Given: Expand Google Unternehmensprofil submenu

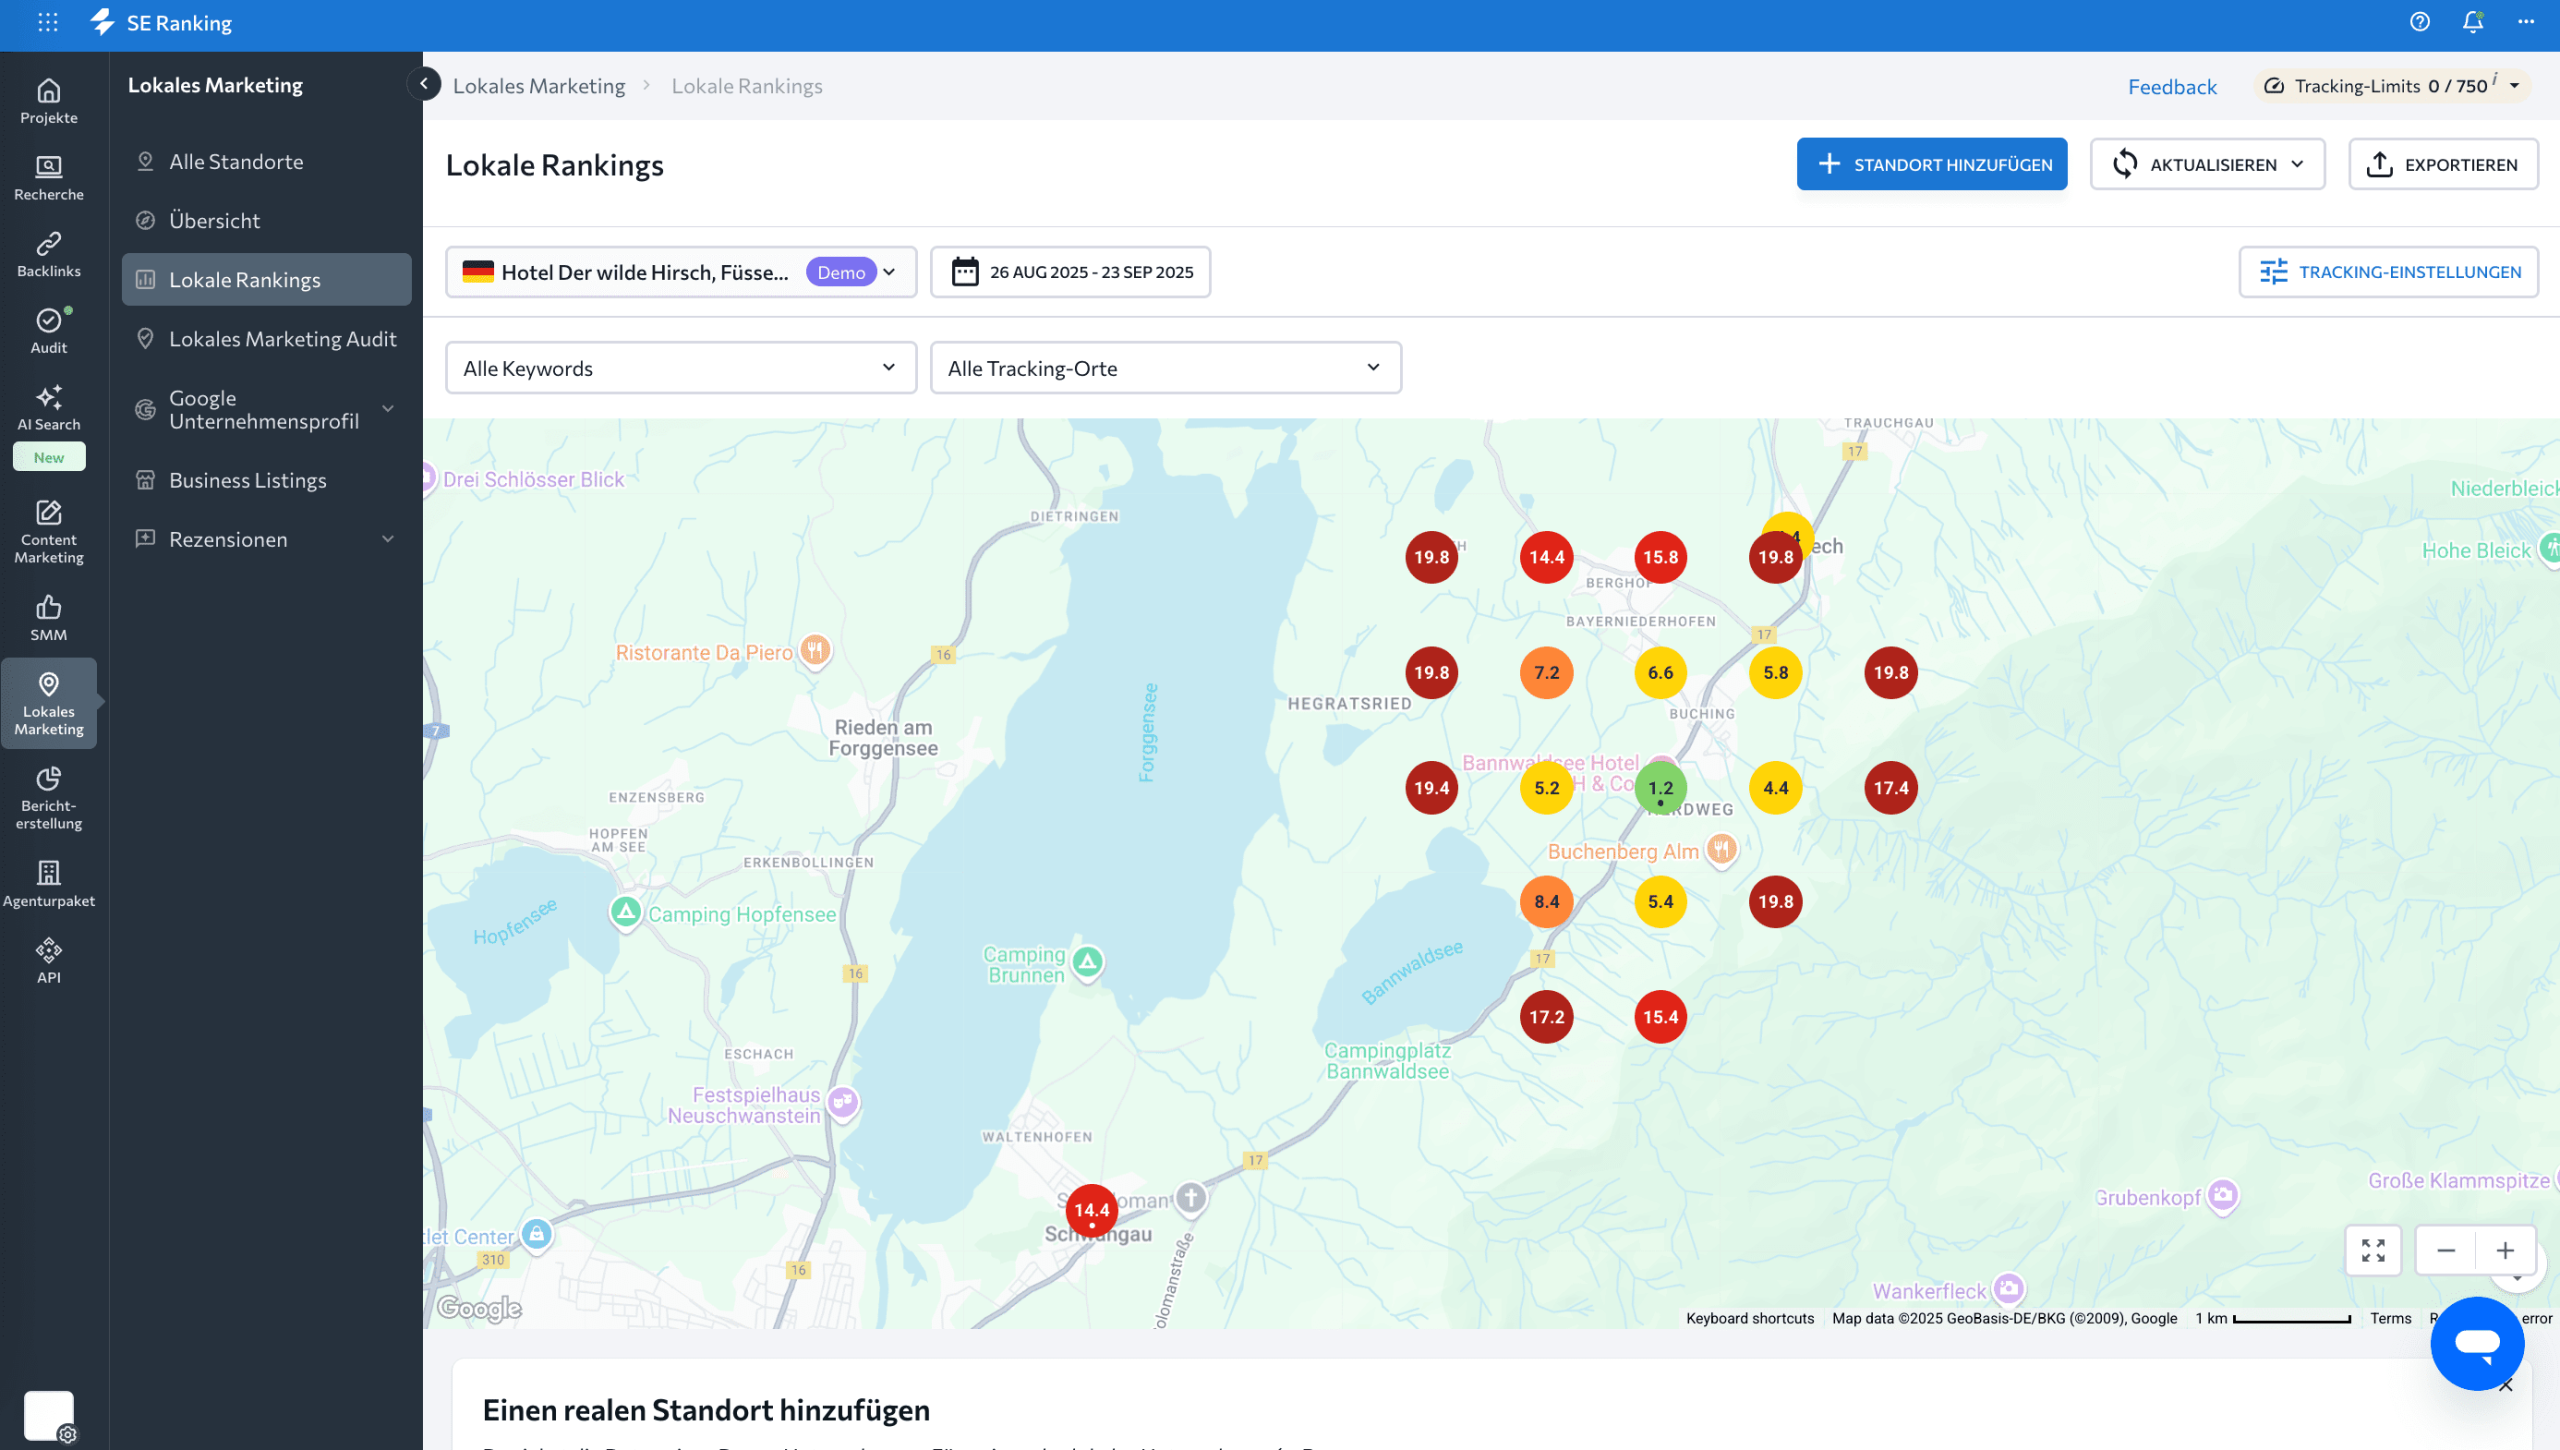Looking at the screenshot, I should [388, 409].
